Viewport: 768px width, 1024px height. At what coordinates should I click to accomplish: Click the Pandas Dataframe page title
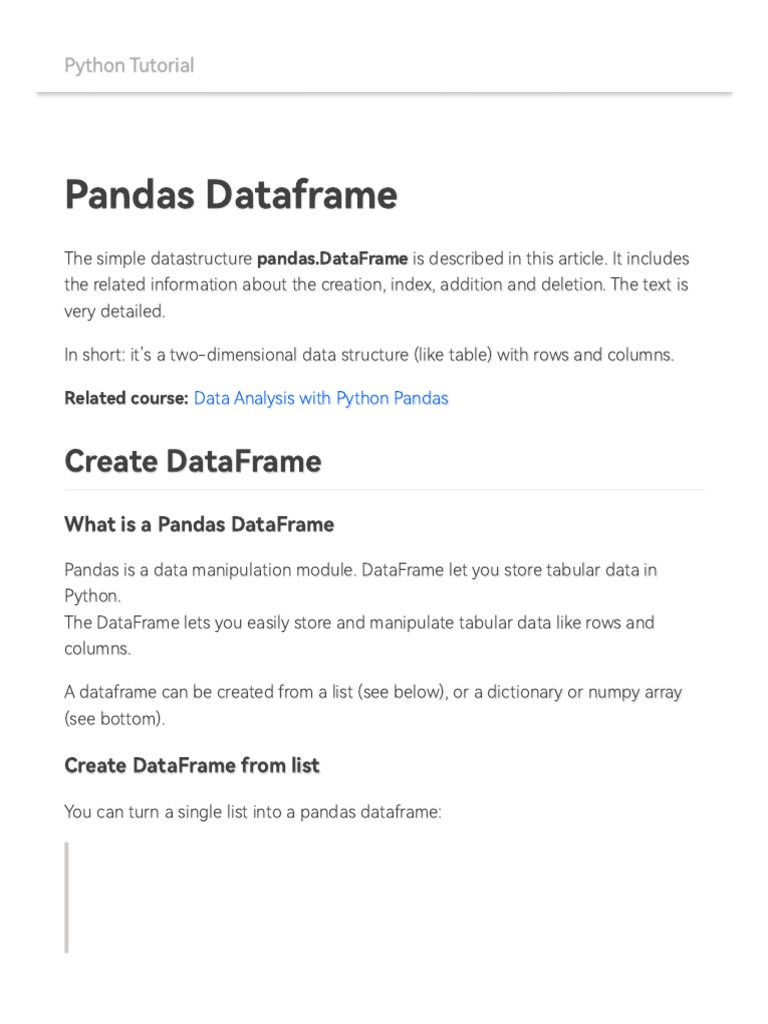pos(230,195)
